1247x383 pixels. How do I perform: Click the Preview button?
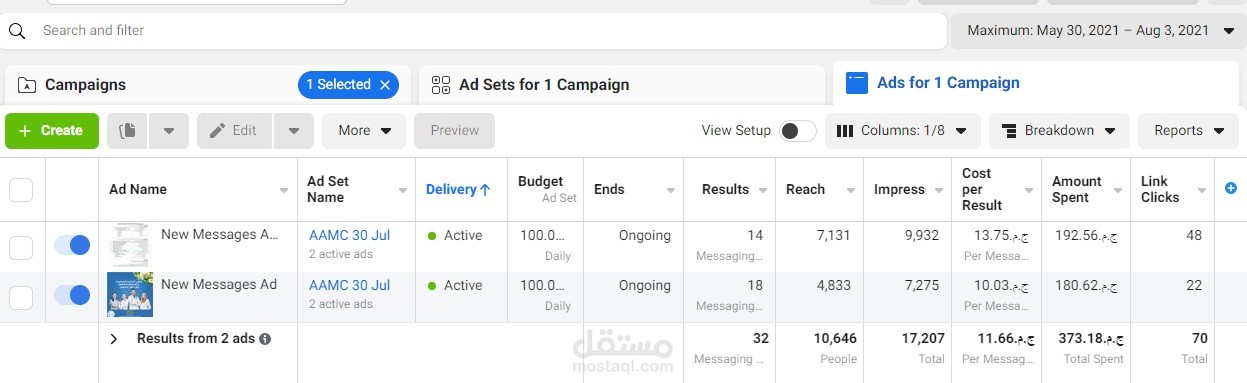click(455, 130)
